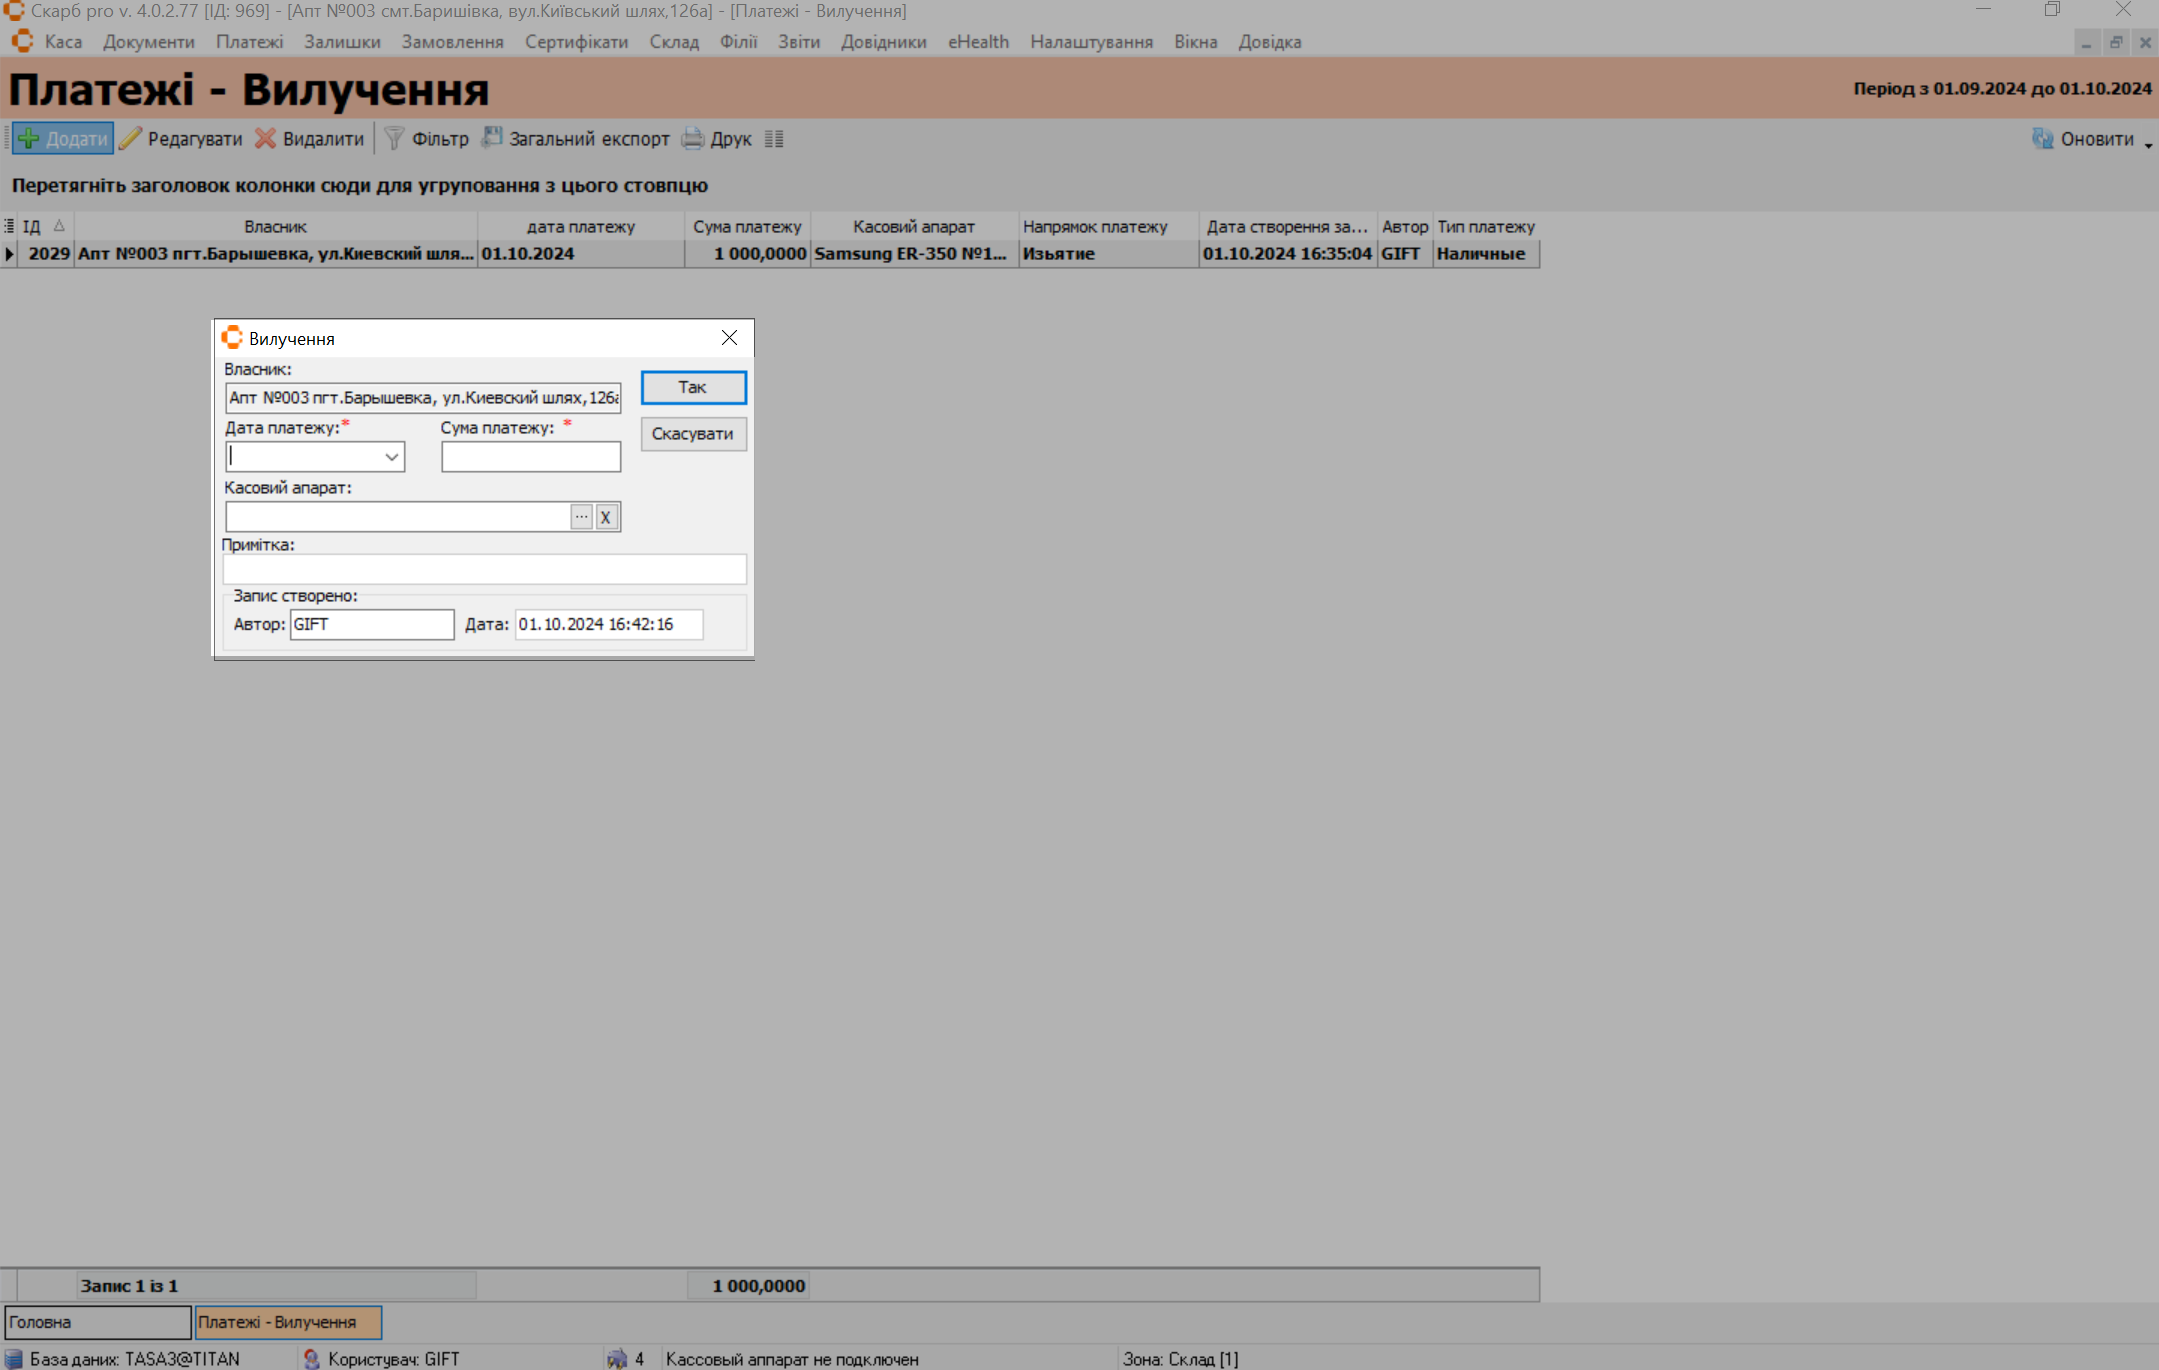Open the Фільтр funnel tool

tap(395, 139)
